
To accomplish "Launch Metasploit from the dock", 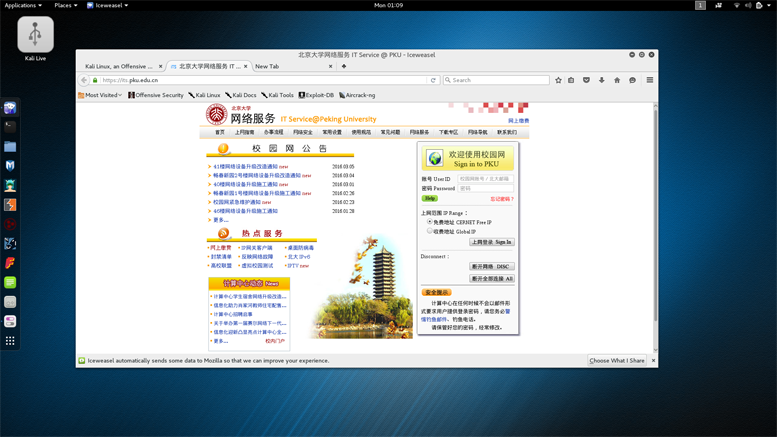I will [x=10, y=165].
